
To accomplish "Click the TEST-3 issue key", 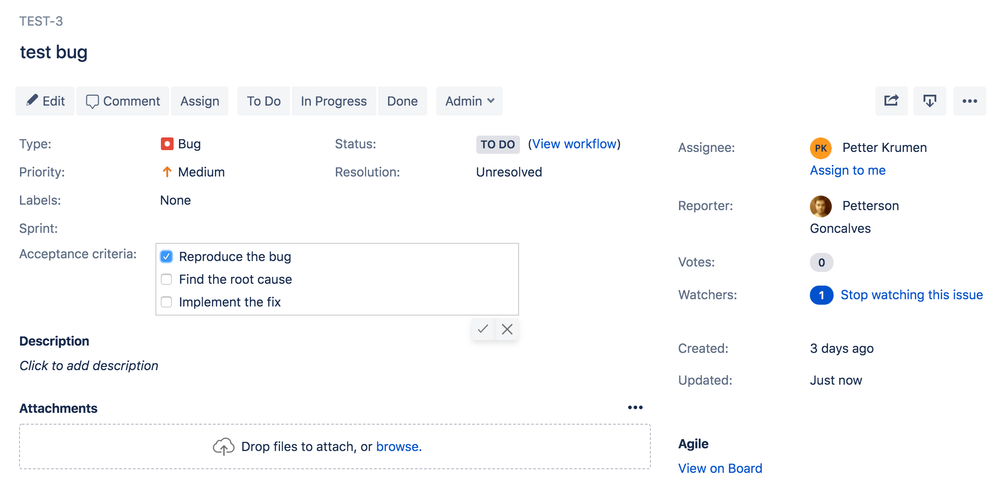I will click(x=41, y=21).
